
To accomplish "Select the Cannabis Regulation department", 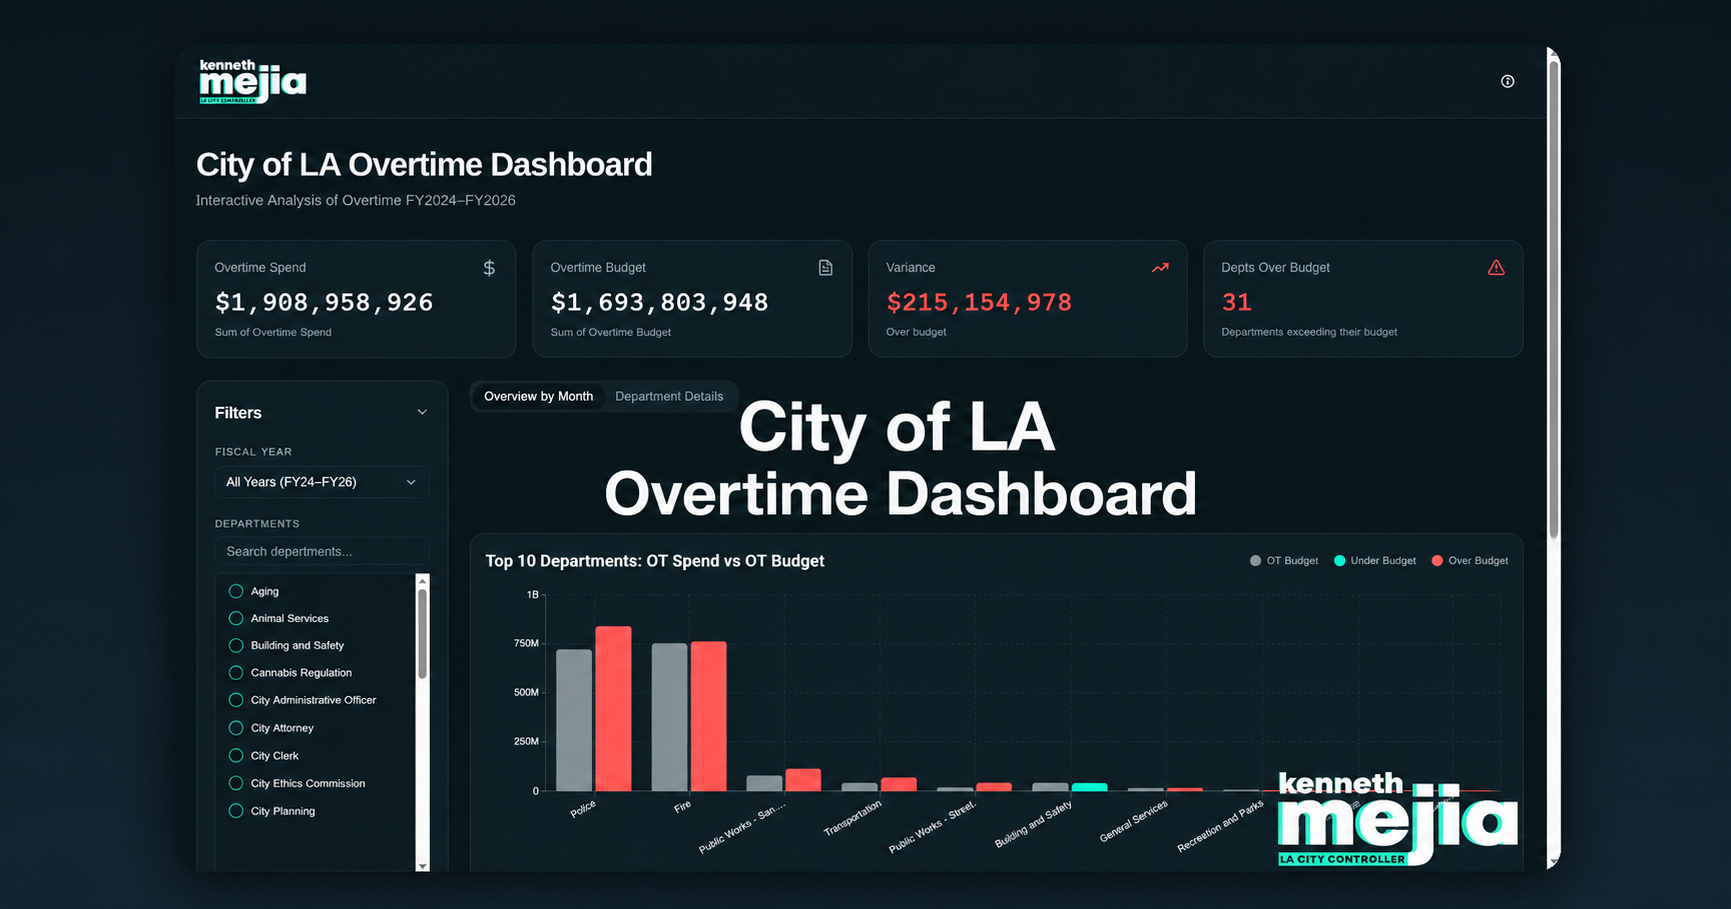I will pos(236,673).
